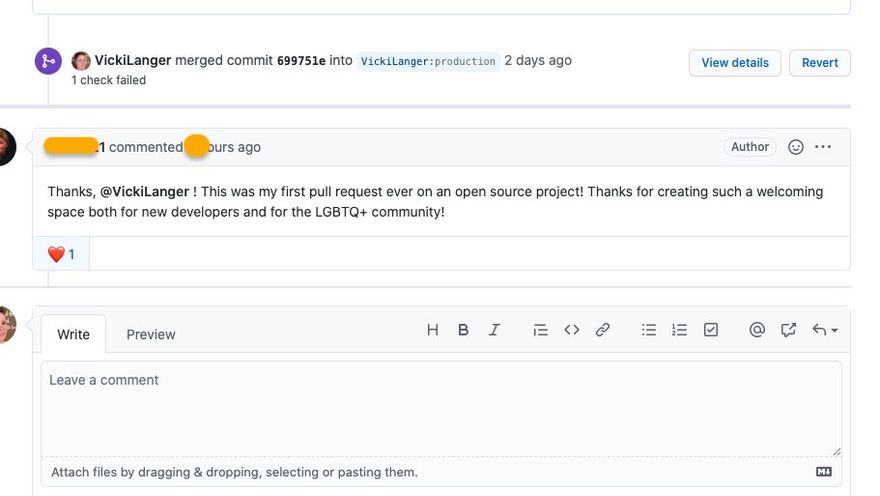
Task: Reference an issue or pull request
Action: pyautogui.click(x=789, y=330)
